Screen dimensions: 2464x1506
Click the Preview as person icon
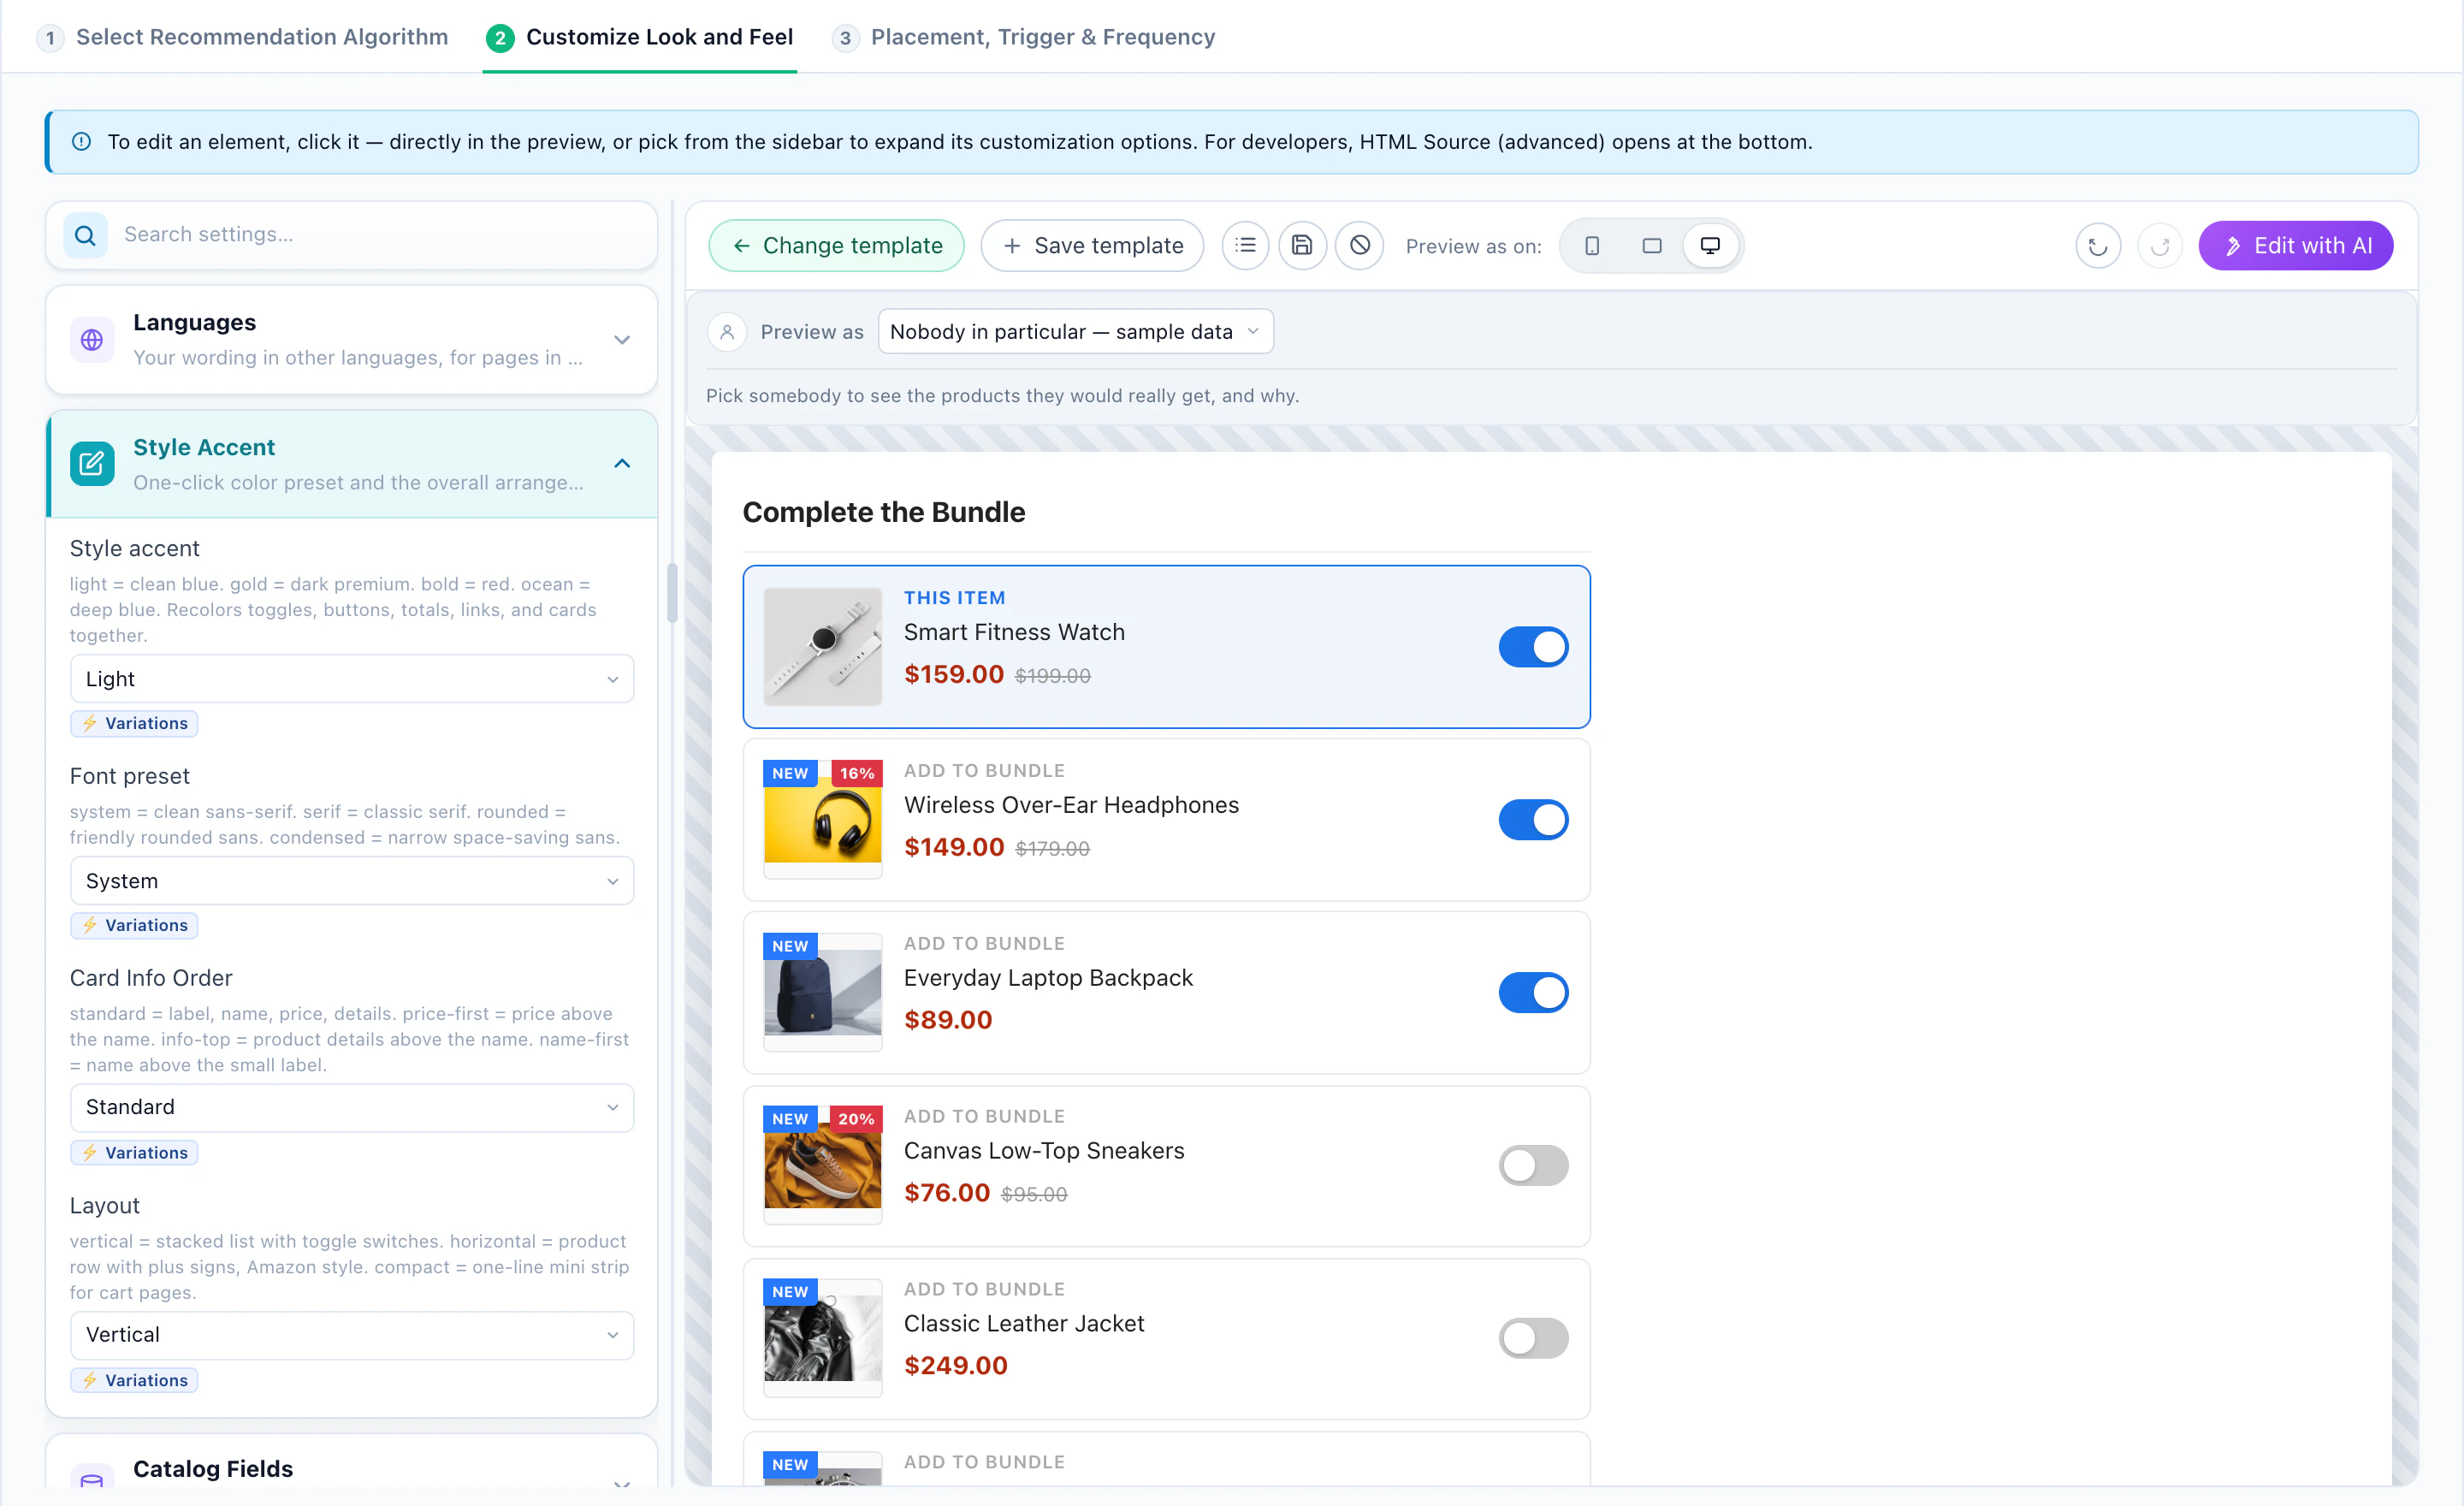click(727, 332)
